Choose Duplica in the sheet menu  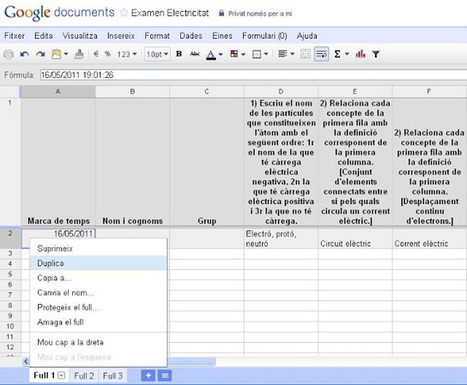click(x=98, y=263)
